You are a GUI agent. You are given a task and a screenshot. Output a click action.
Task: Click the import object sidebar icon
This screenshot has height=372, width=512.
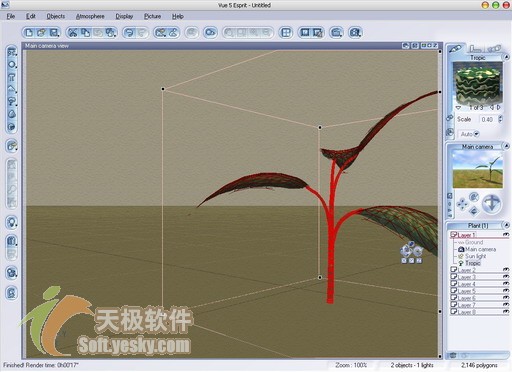click(x=12, y=146)
